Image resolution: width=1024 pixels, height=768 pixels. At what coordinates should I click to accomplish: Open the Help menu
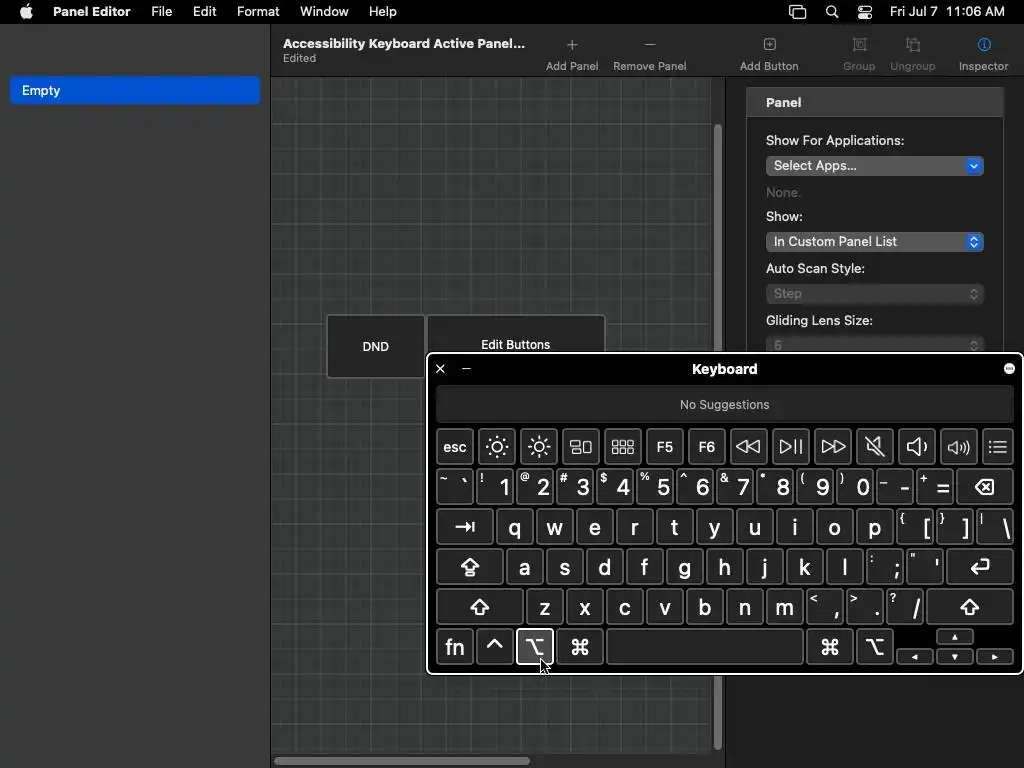point(383,12)
